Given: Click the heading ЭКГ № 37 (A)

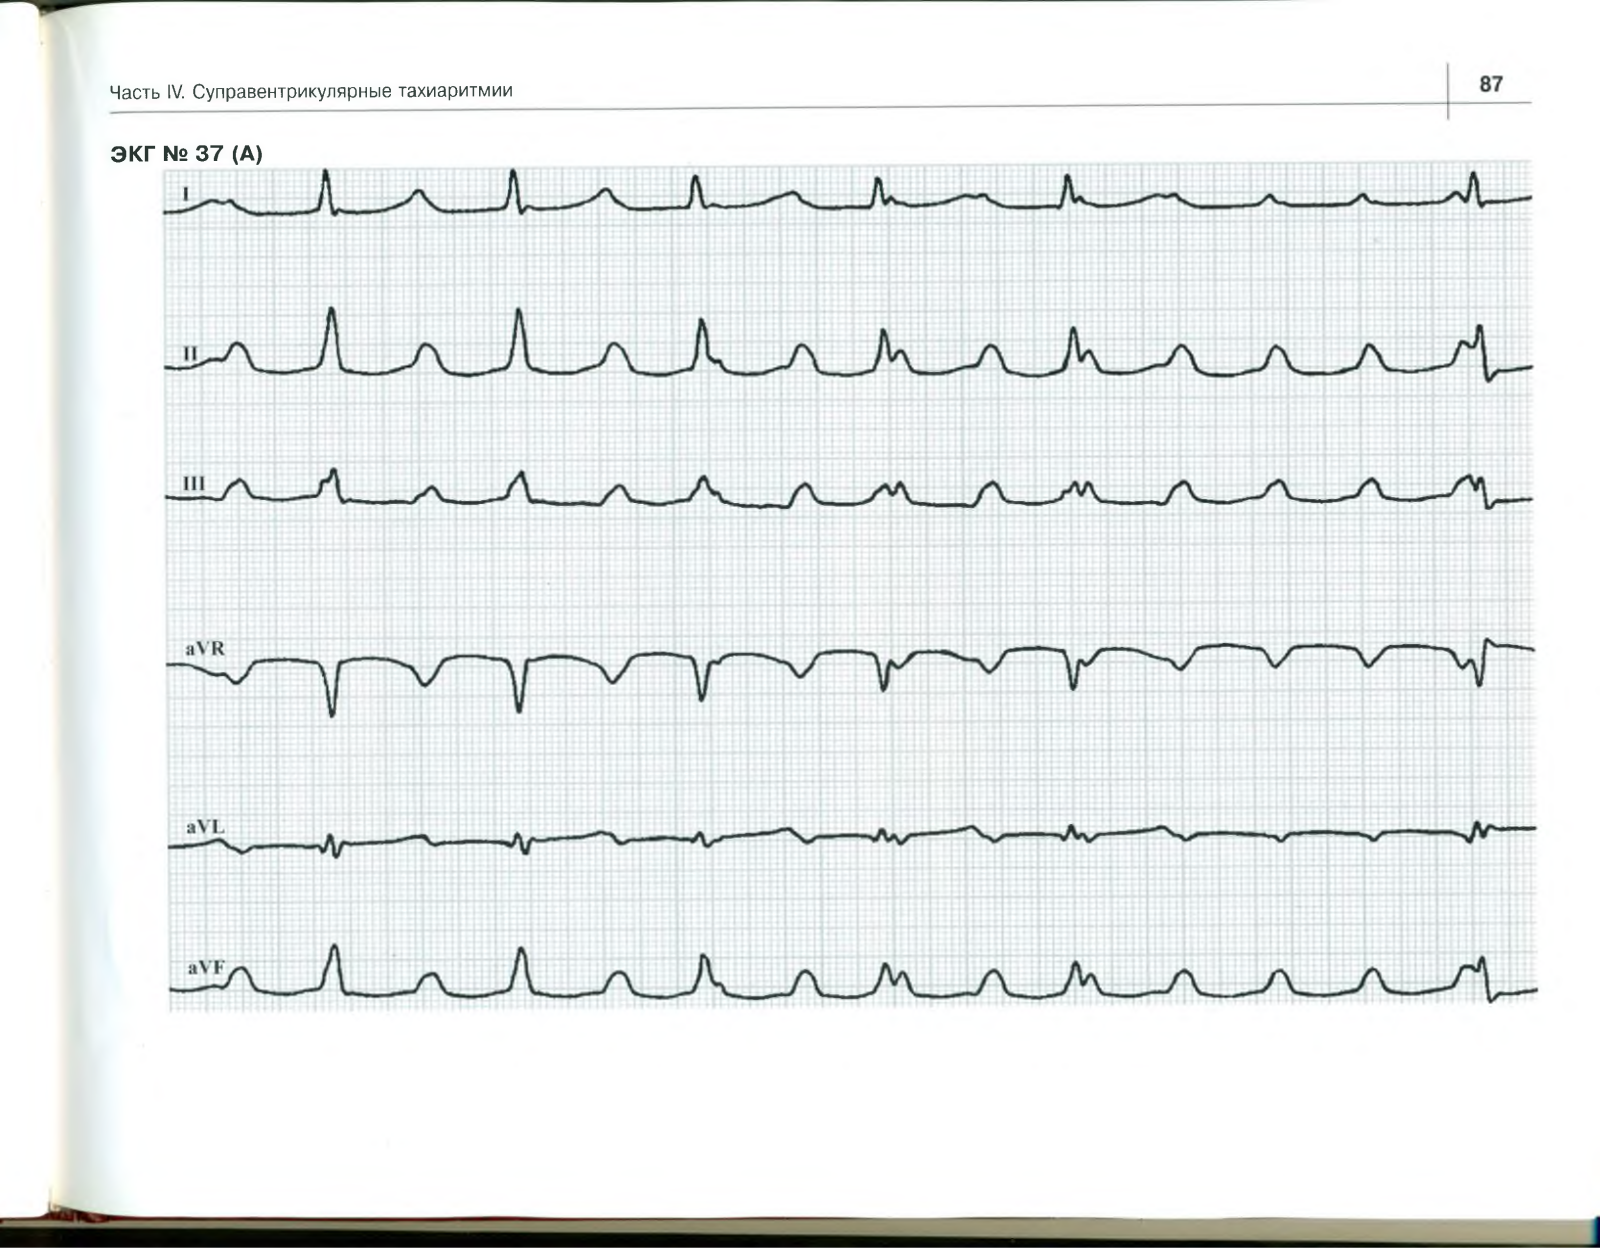Looking at the screenshot, I should [185, 154].
